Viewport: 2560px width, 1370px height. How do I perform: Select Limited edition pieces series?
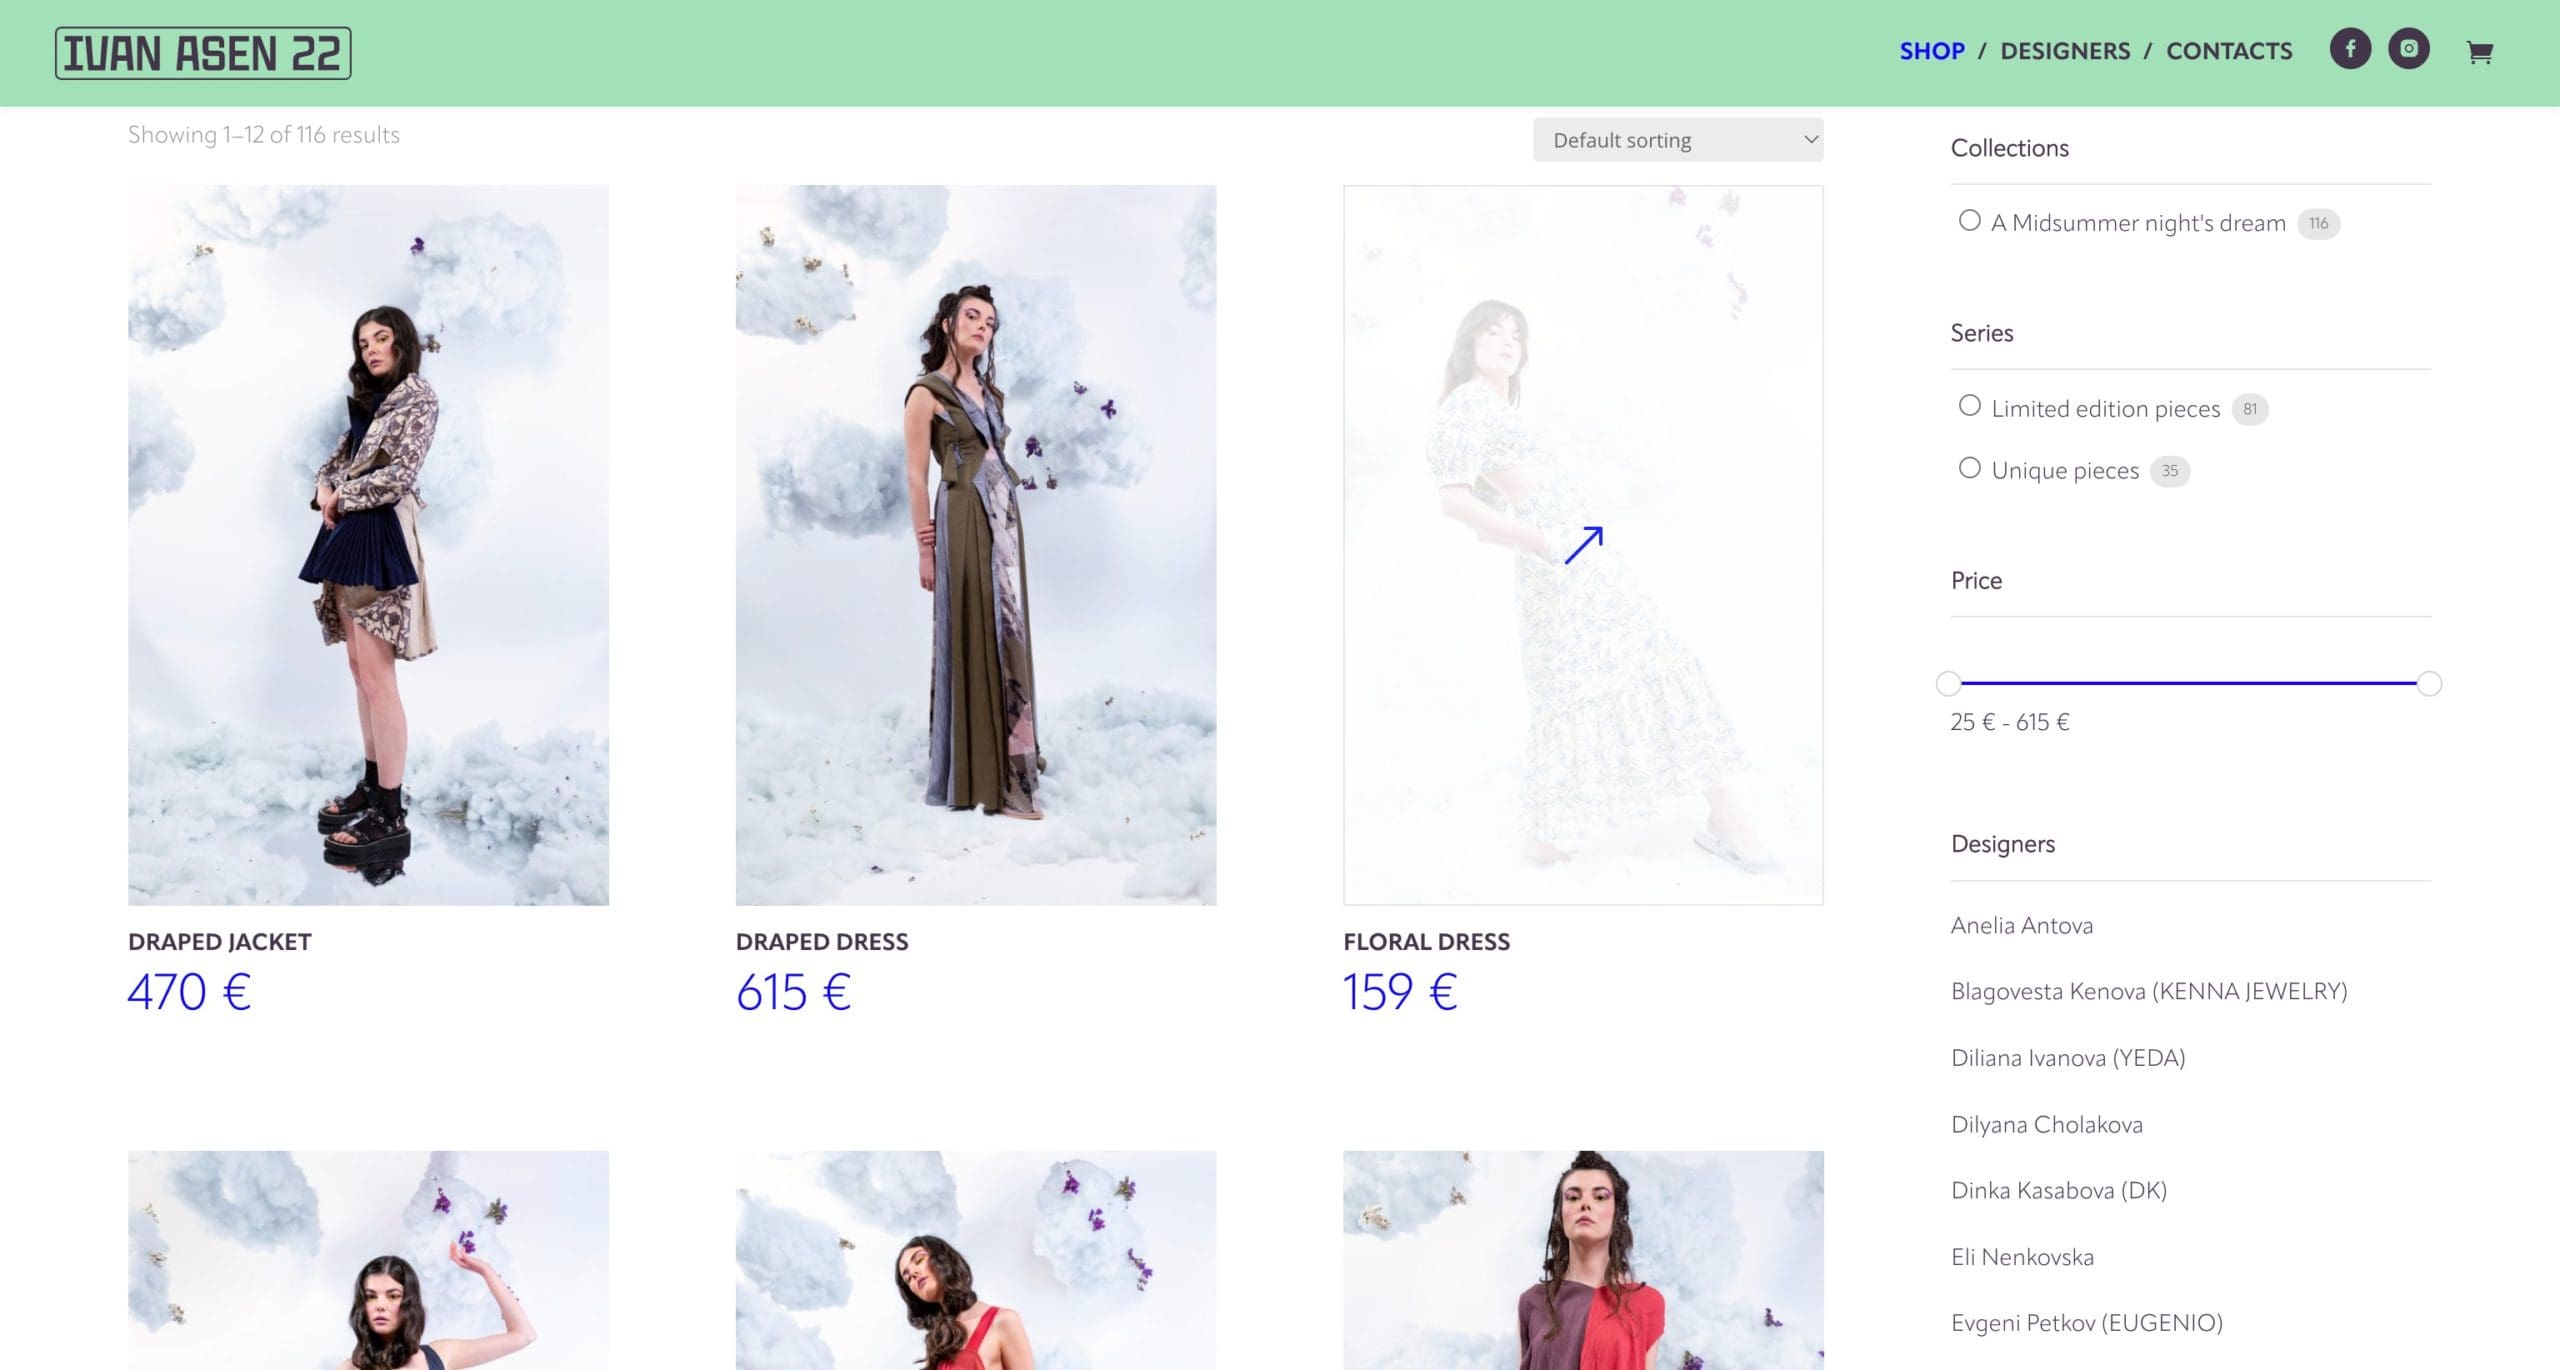tap(1969, 406)
